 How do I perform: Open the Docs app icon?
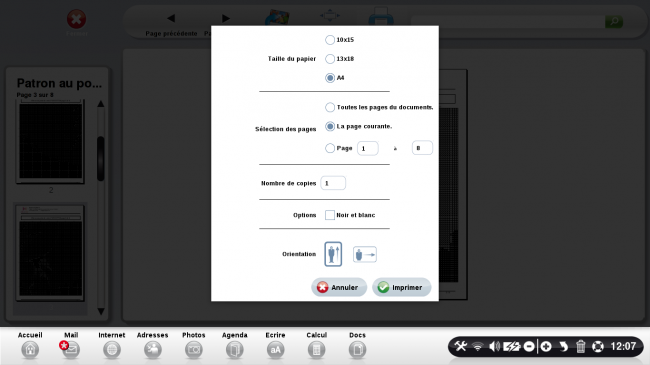[357, 350]
